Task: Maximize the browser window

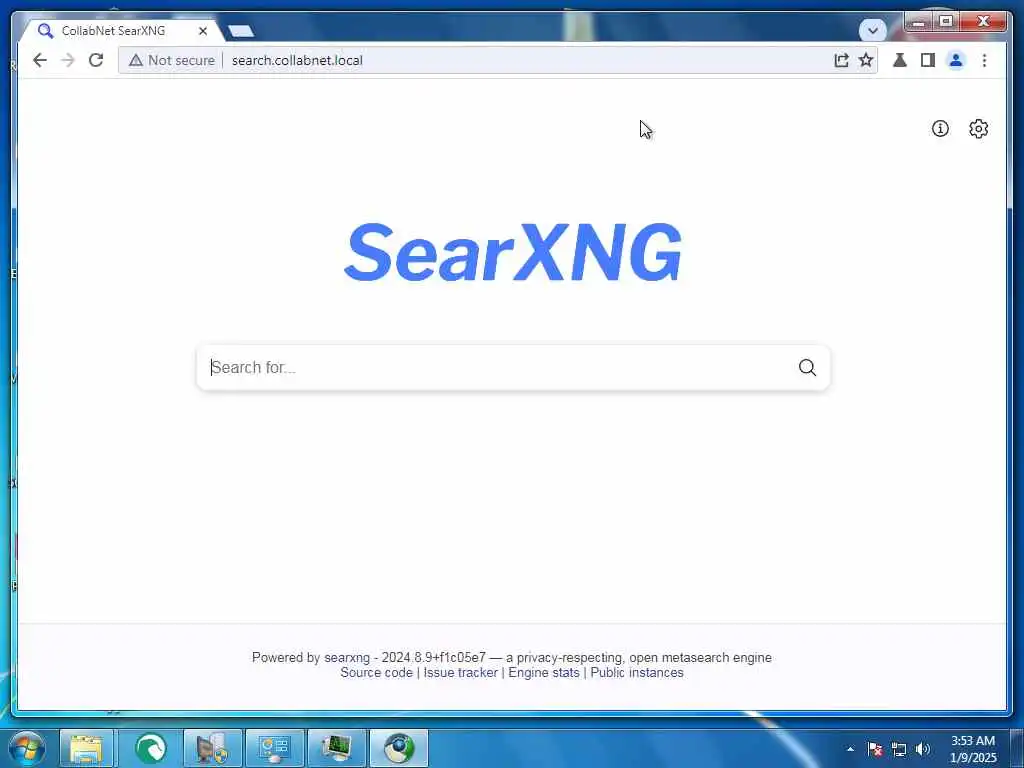Action: (946, 22)
